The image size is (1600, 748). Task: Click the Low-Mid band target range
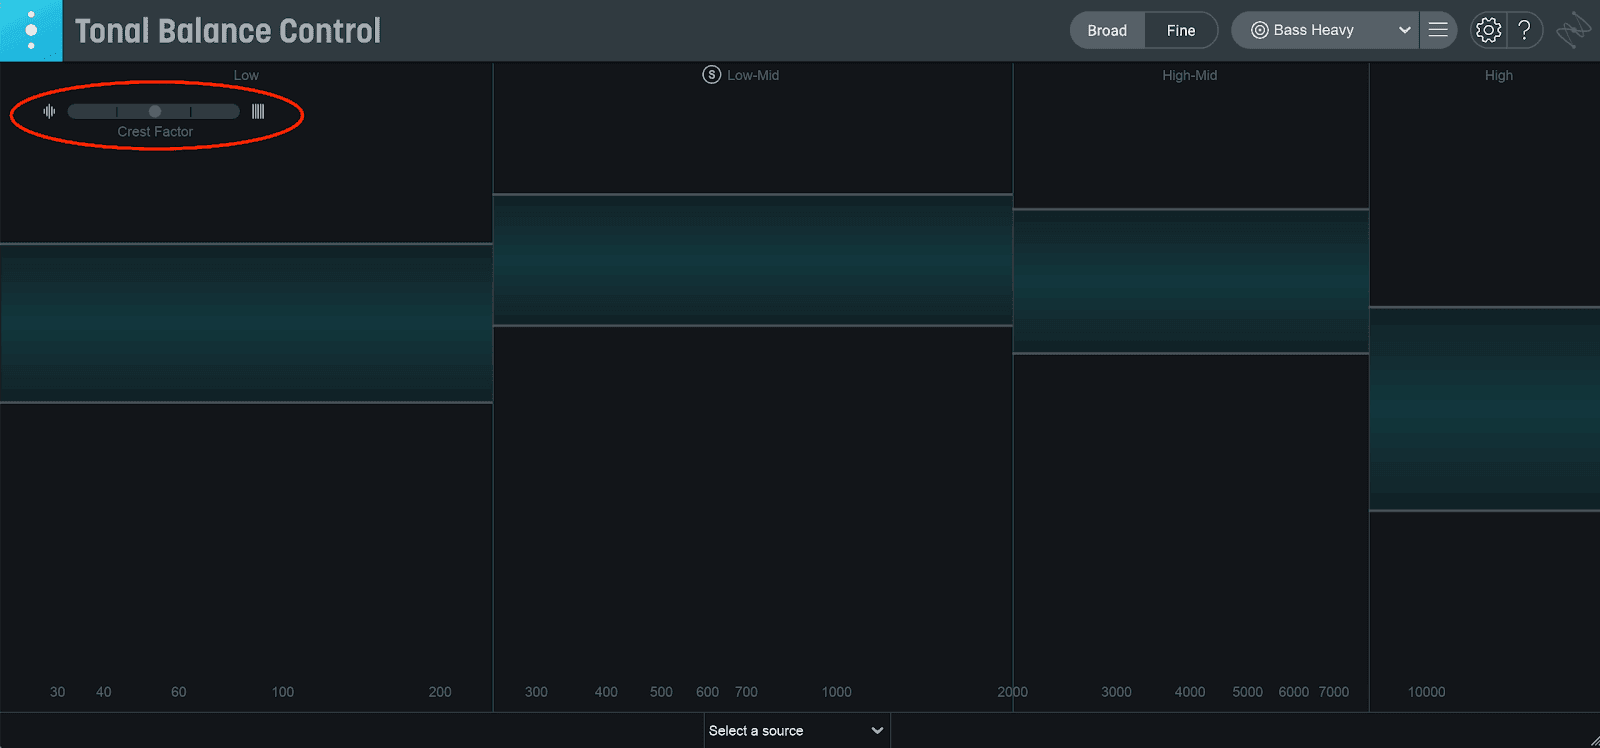click(x=753, y=260)
